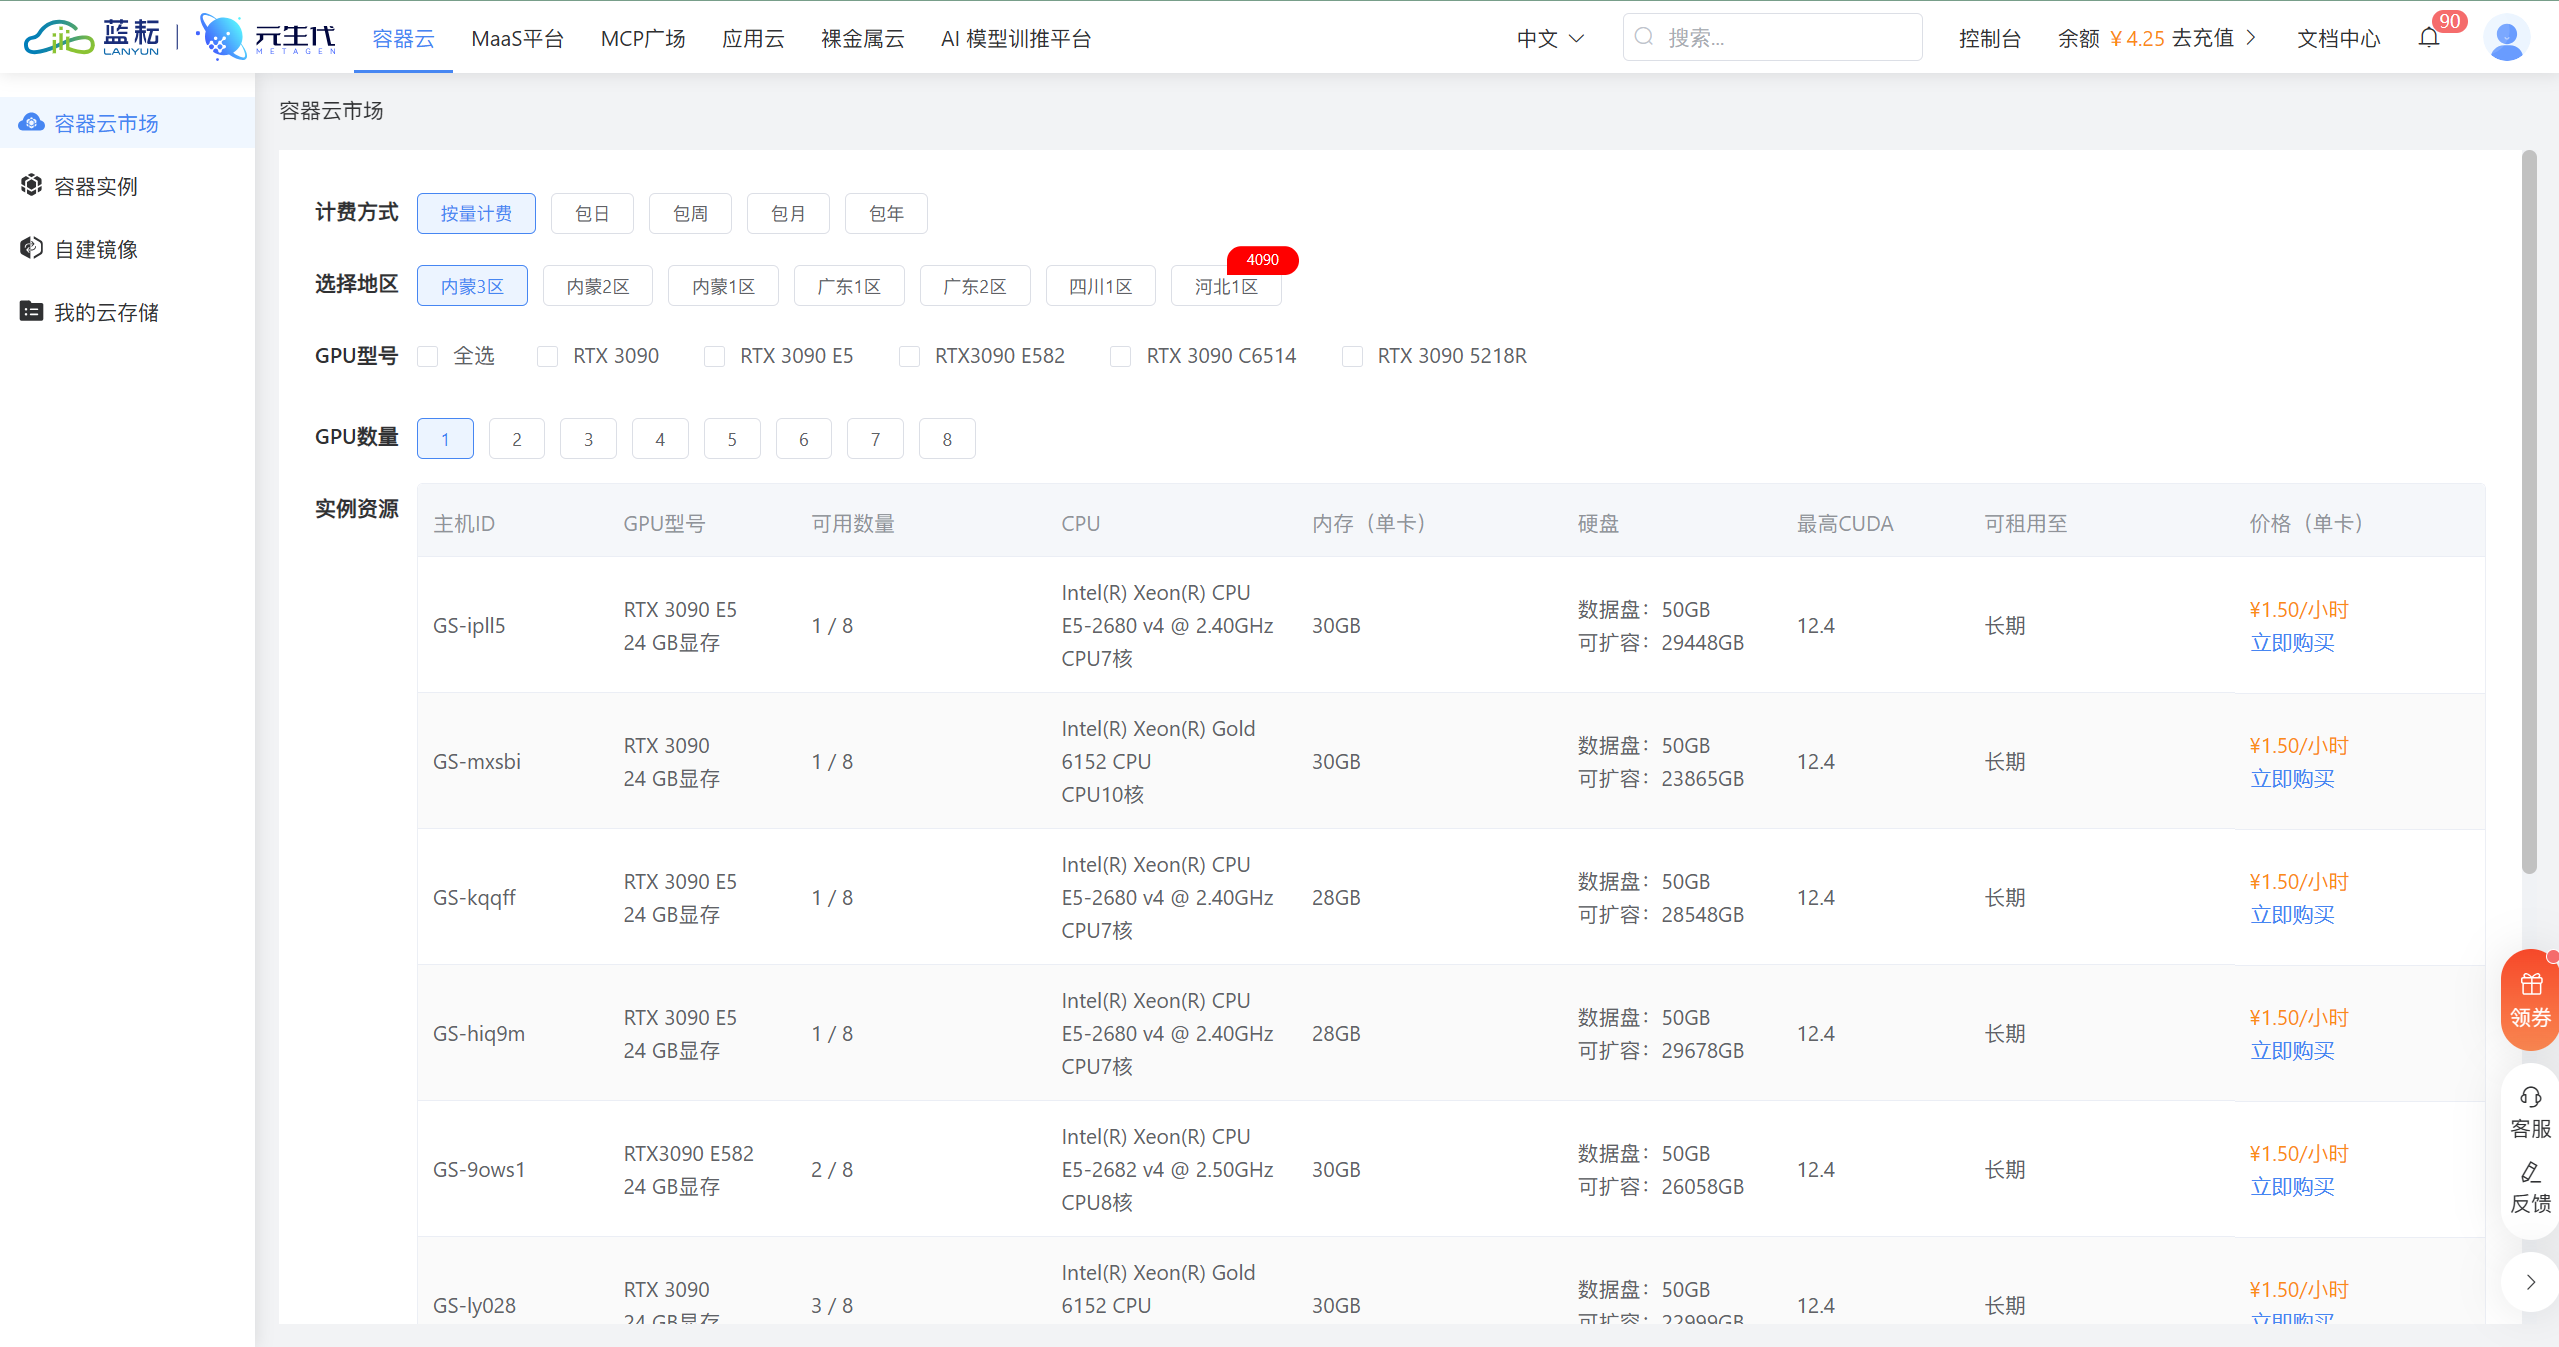This screenshot has width=2559, height=1347.
Task: Click 立即购买 for host GS-ipll5
Action: coord(2291,643)
